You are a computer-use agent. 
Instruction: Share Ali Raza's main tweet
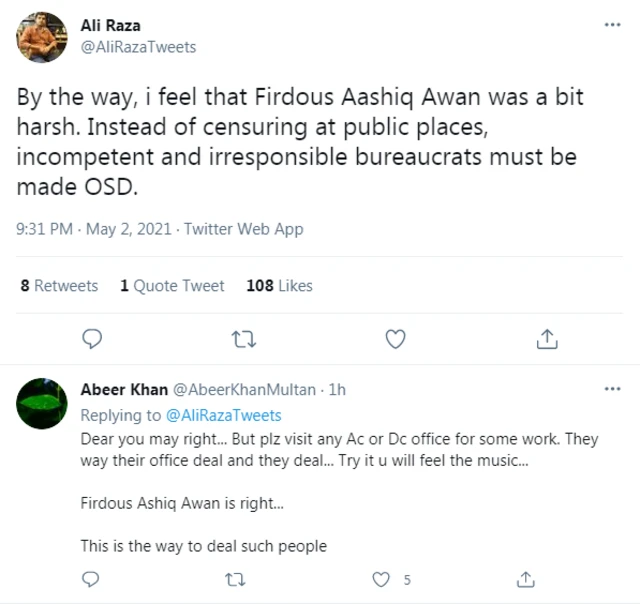(546, 339)
